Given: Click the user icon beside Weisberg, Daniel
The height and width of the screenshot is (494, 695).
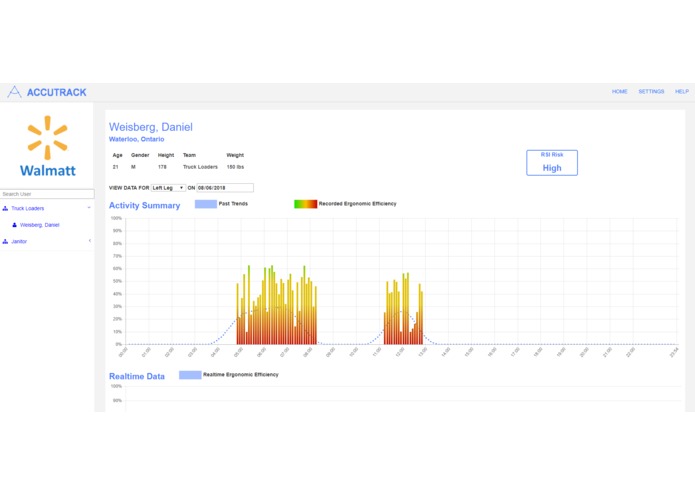Looking at the screenshot, I should click(15, 225).
